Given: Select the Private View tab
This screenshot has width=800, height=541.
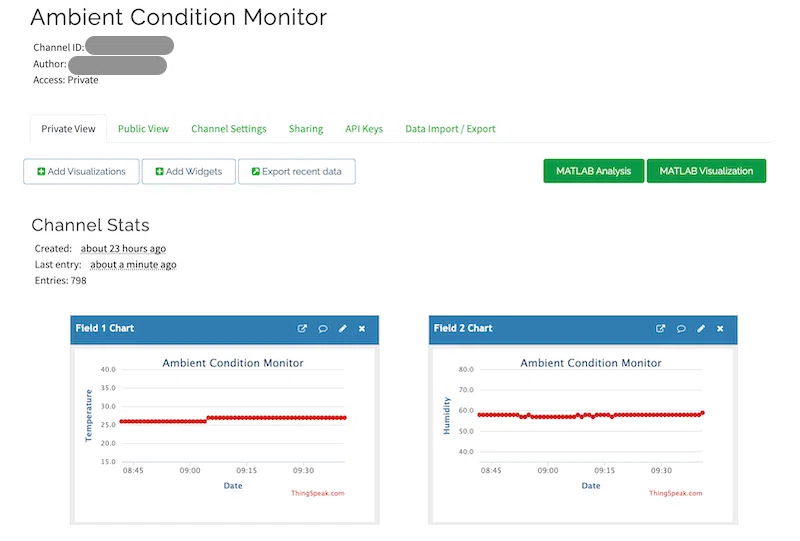Looking at the screenshot, I should click(x=68, y=129).
